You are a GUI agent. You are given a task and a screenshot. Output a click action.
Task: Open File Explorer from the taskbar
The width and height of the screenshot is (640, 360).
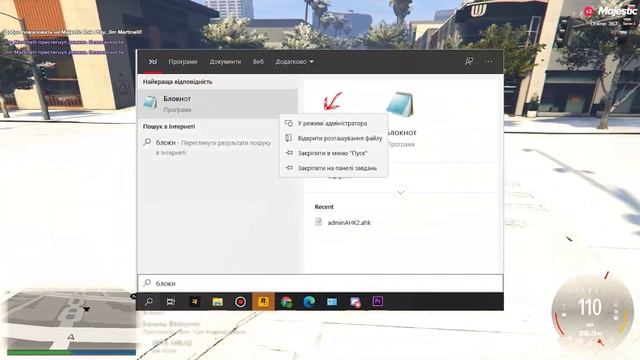218,302
